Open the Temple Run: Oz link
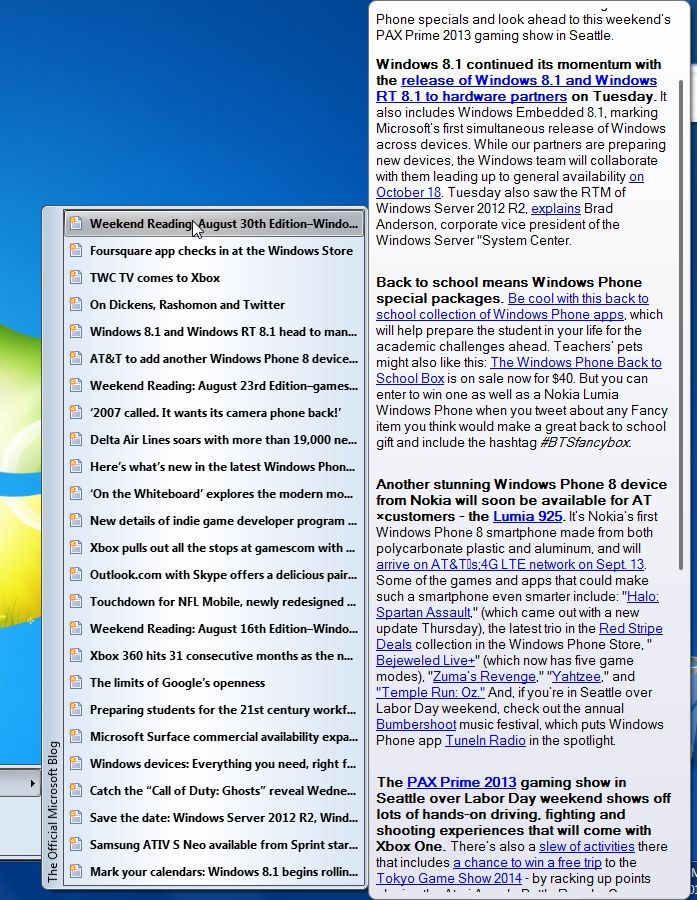This screenshot has height=900, width=697. click(x=431, y=693)
